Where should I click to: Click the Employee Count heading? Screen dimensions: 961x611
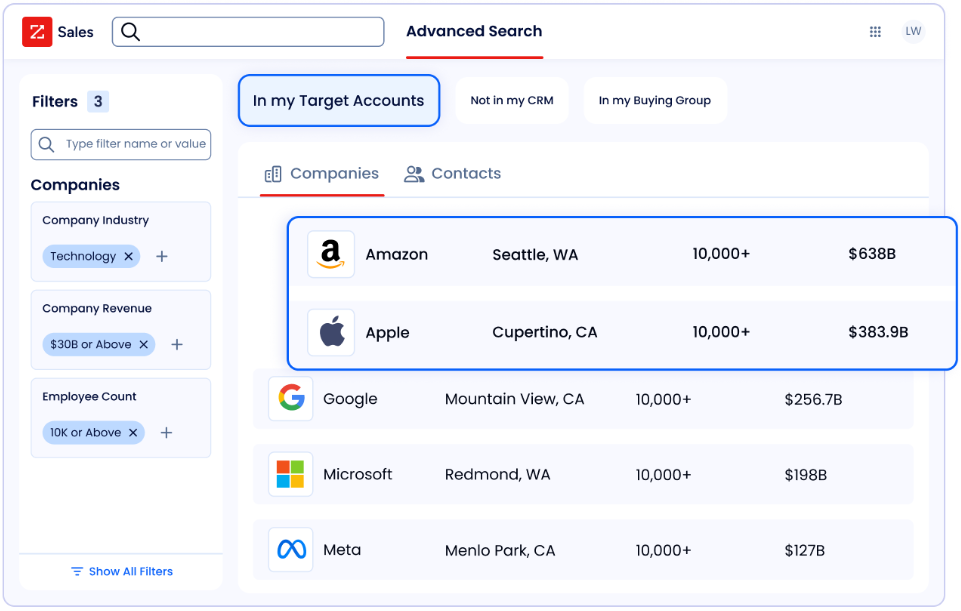click(89, 397)
